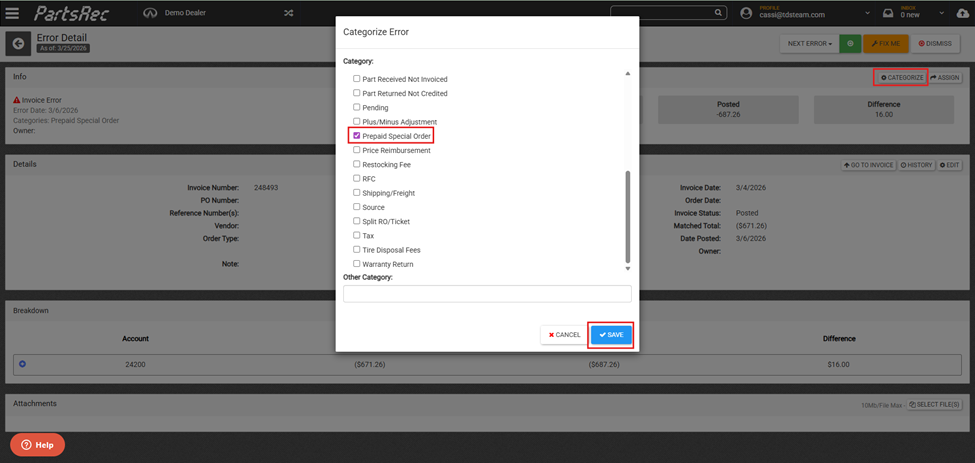Check Part Received Not Invoiced
975x463 pixels.
tap(356, 79)
